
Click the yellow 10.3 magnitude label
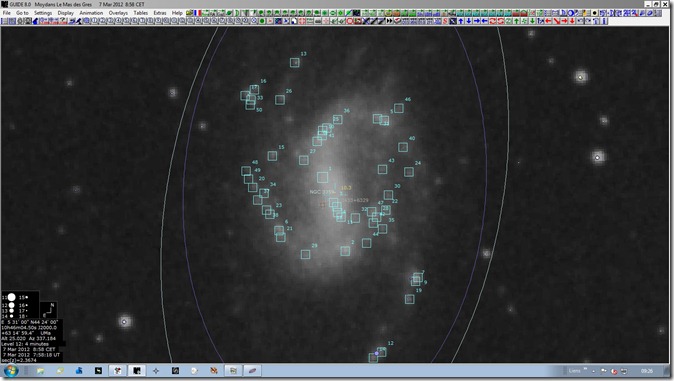pyautogui.click(x=346, y=188)
